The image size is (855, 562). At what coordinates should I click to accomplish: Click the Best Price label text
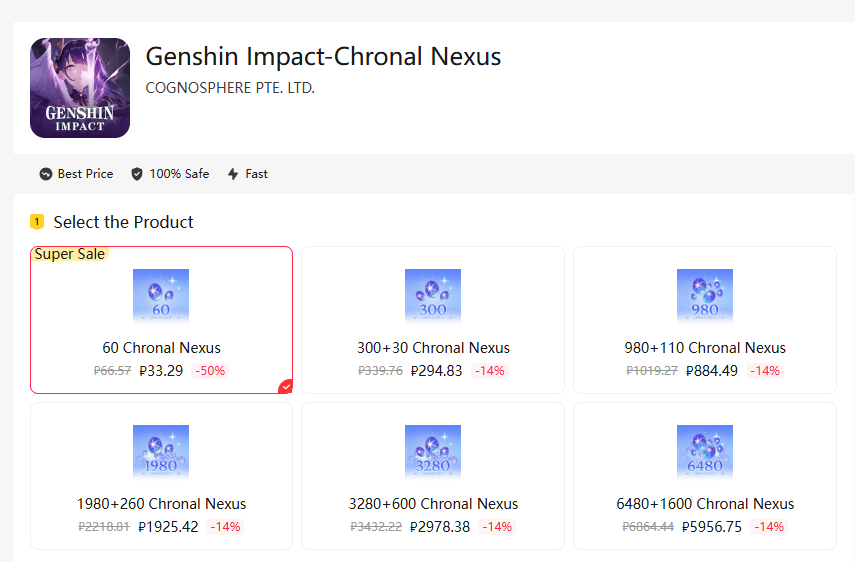point(86,174)
